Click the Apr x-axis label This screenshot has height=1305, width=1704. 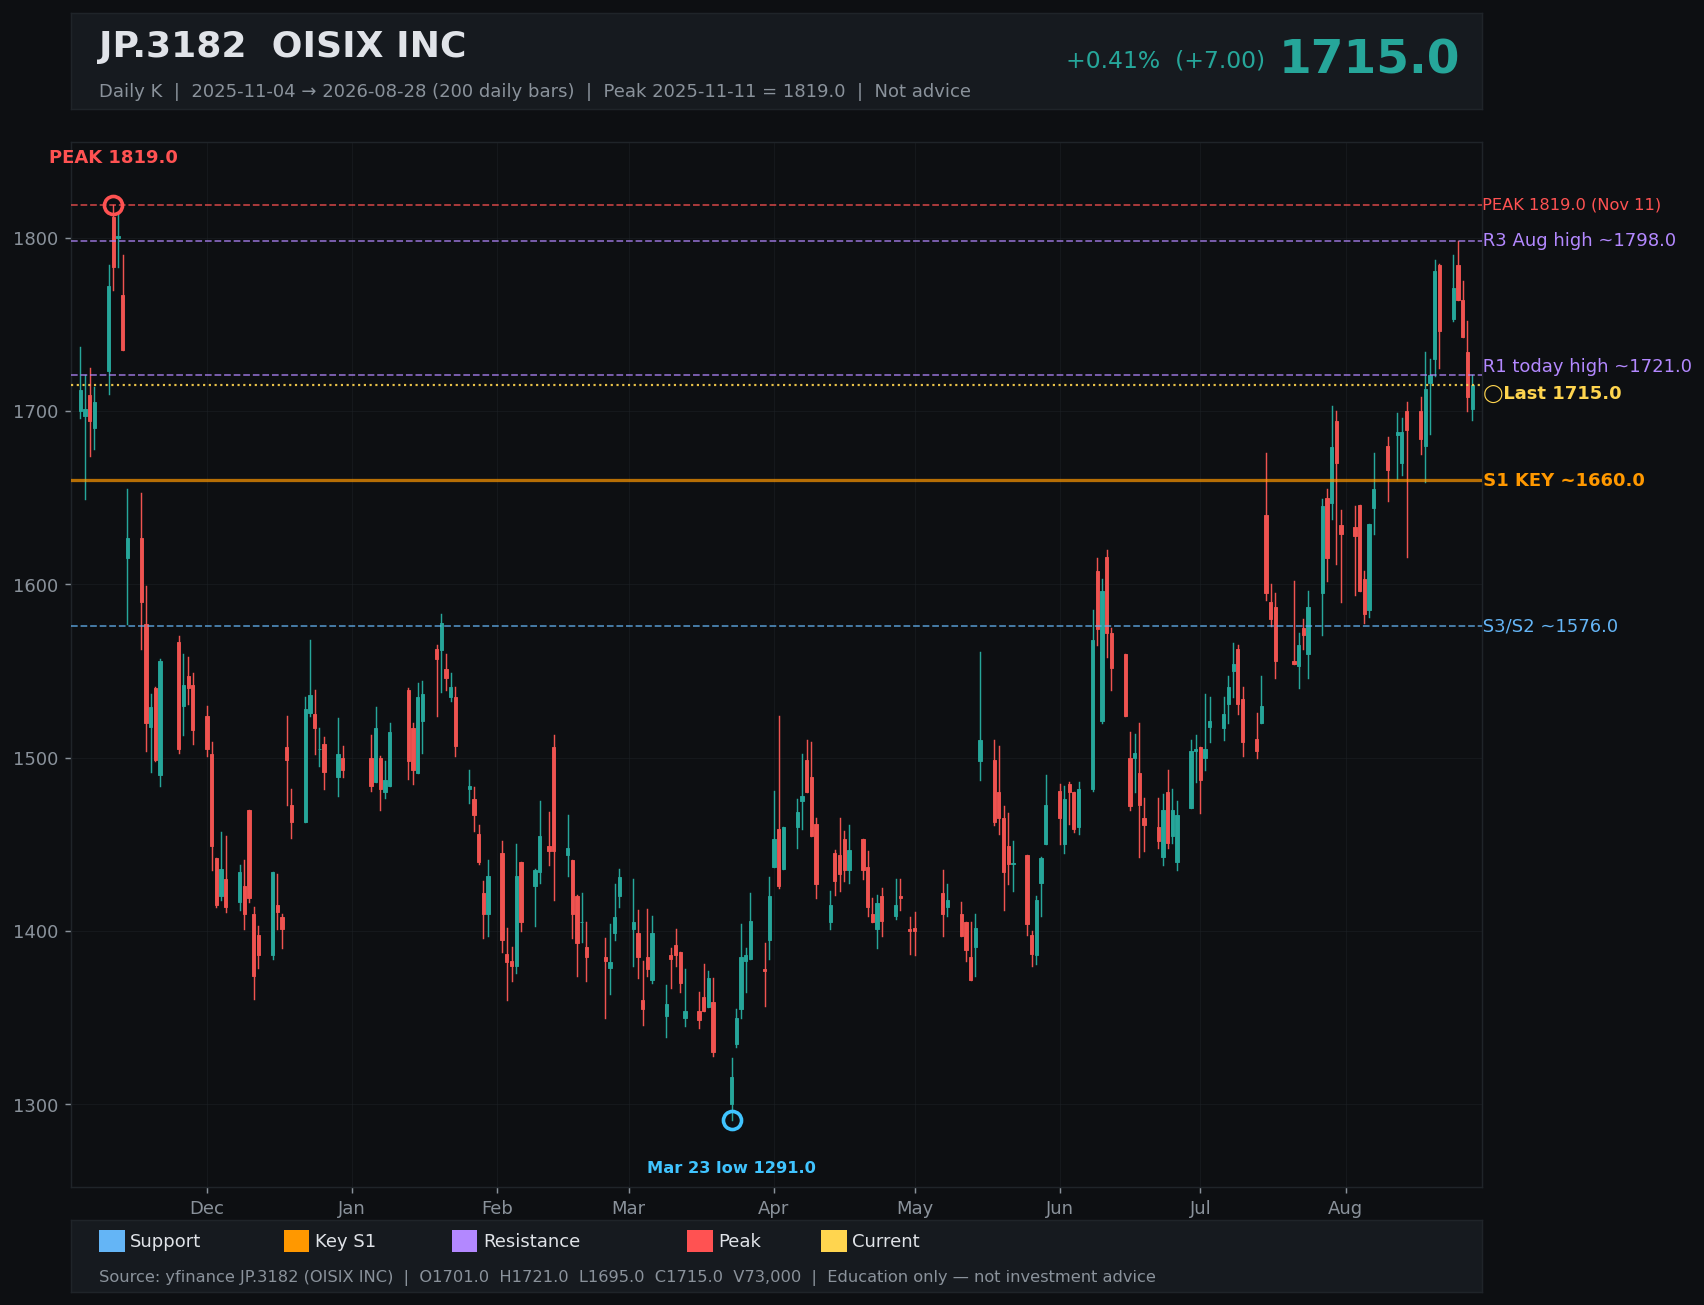point(773,1208)
